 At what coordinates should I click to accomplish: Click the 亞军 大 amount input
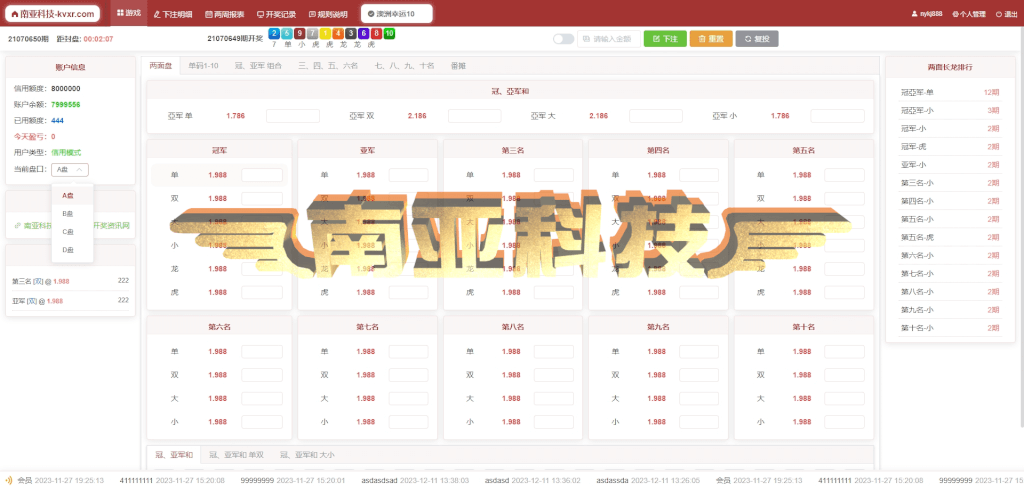pyautogui.click(x=656, y=116)
